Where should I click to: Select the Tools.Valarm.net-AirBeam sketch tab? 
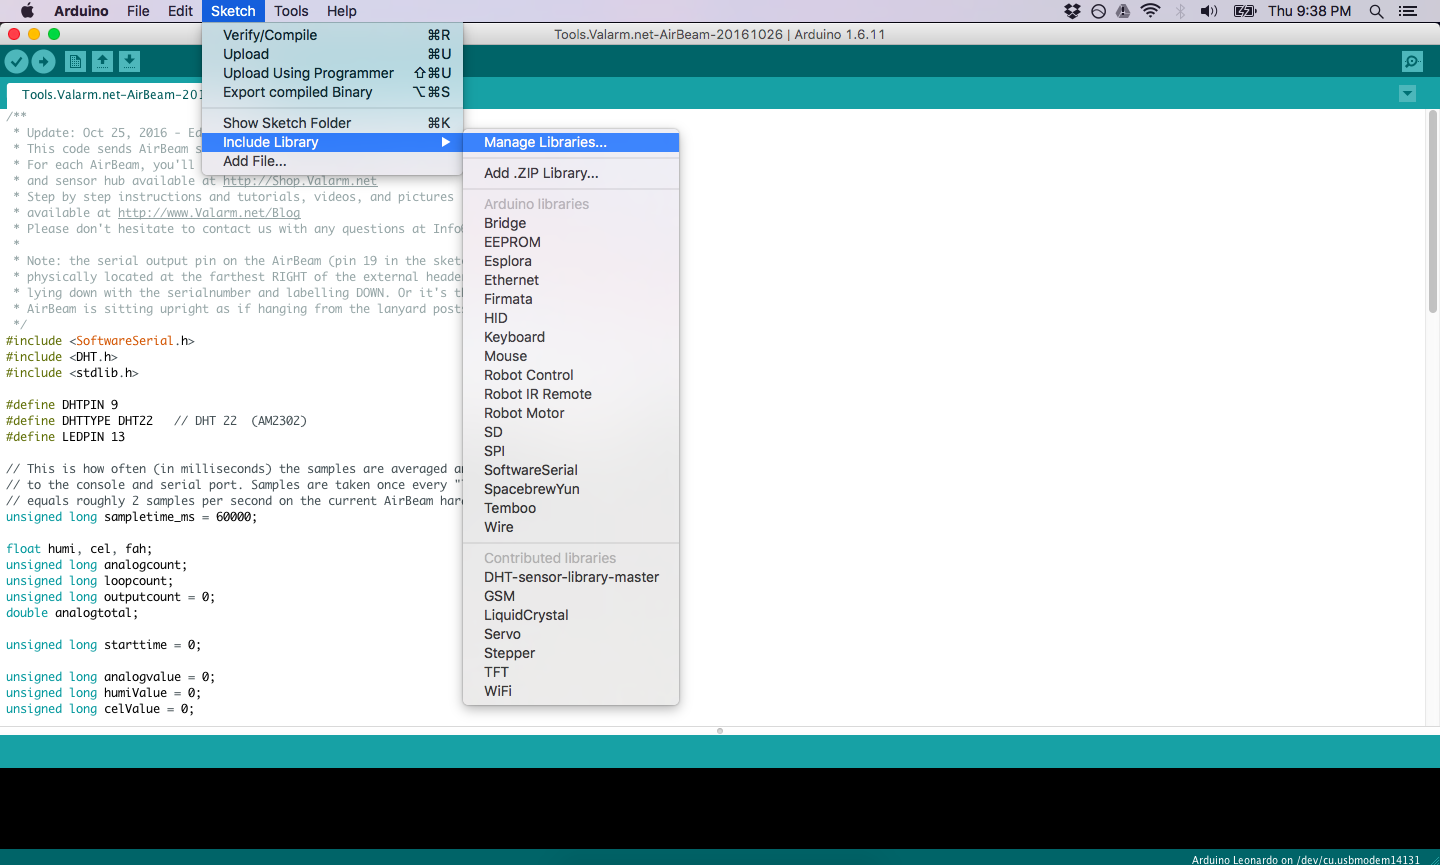pyautogui.click(x=105, y=95)
